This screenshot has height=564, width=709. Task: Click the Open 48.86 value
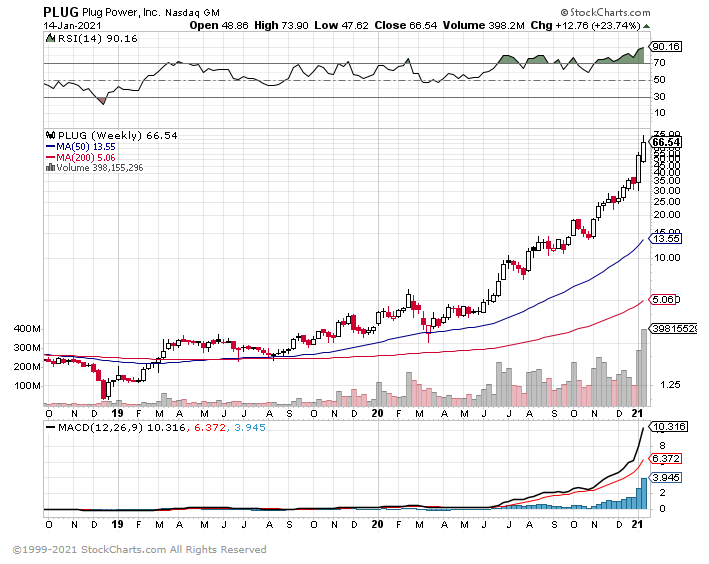219,25
